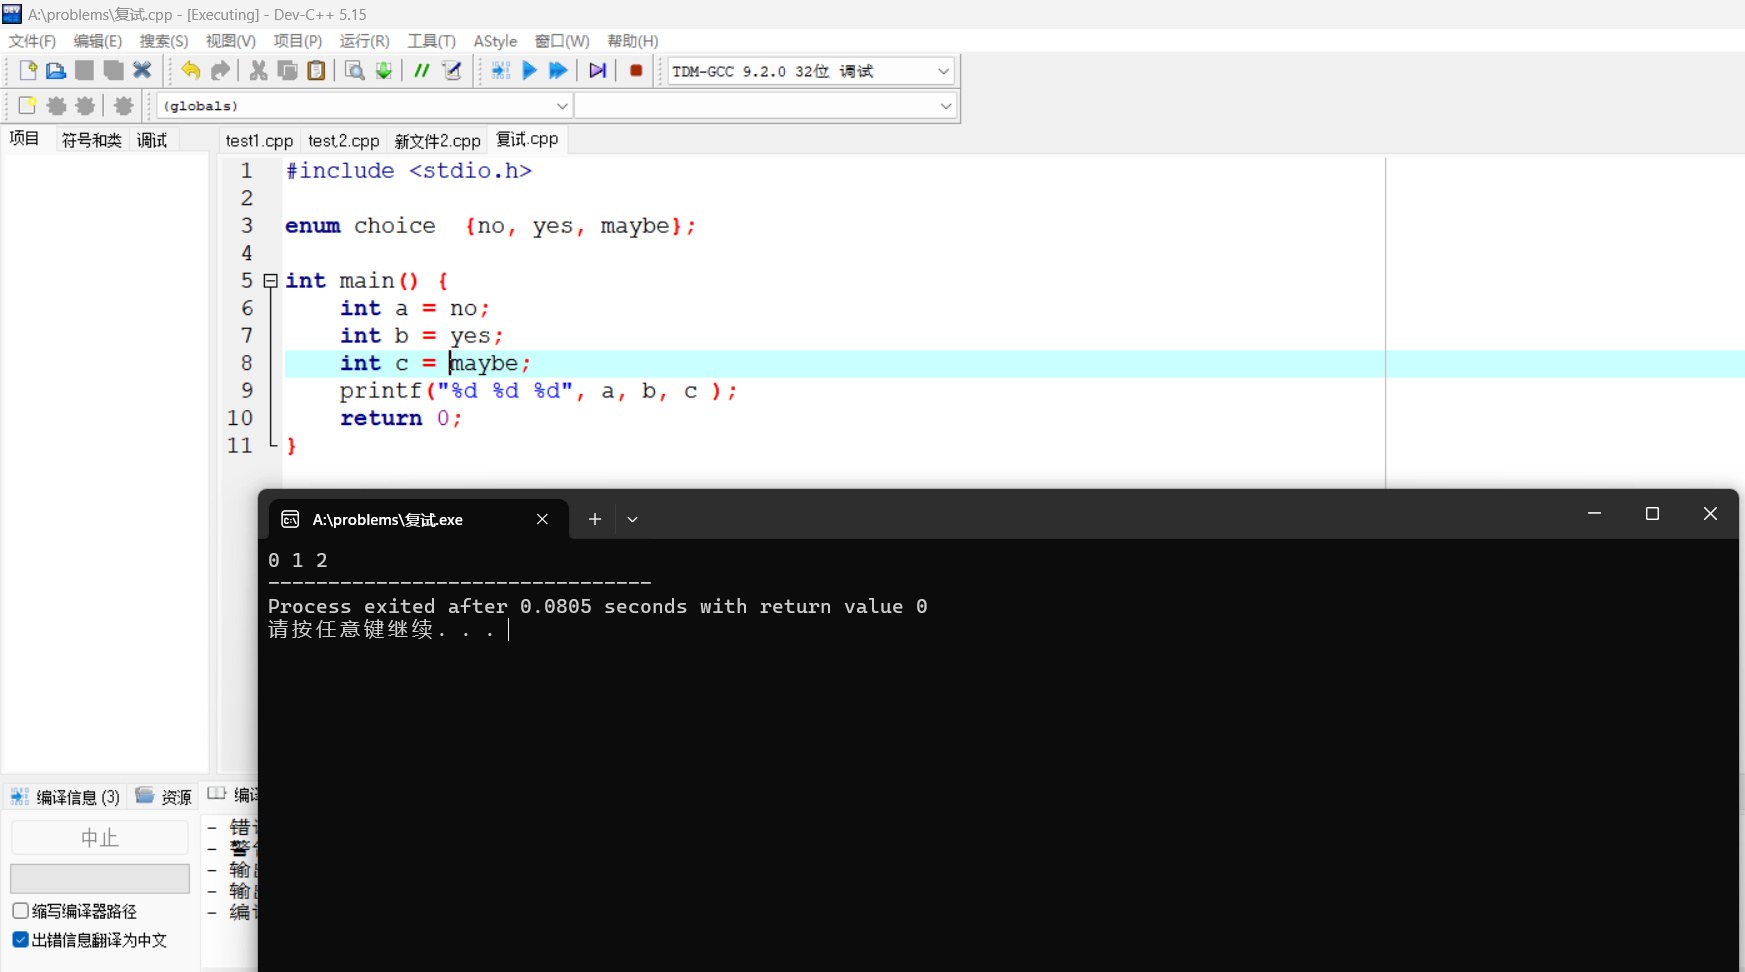Click the 中止 abort button
The height and width of the screenshot is (972, 1745).
[100, 838]
